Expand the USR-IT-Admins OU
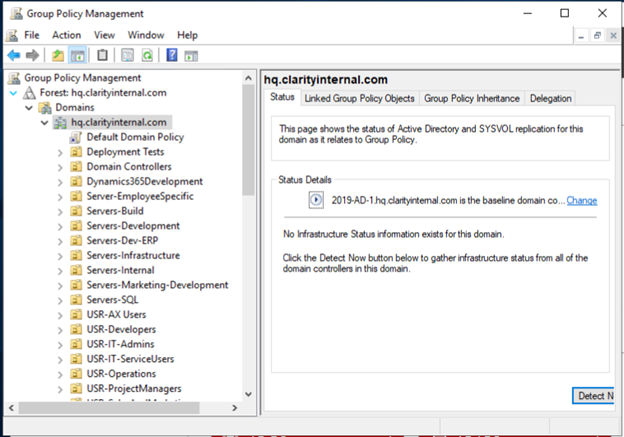Image resolution: width=624 pixels, height=437 pixels. (60, 345)
